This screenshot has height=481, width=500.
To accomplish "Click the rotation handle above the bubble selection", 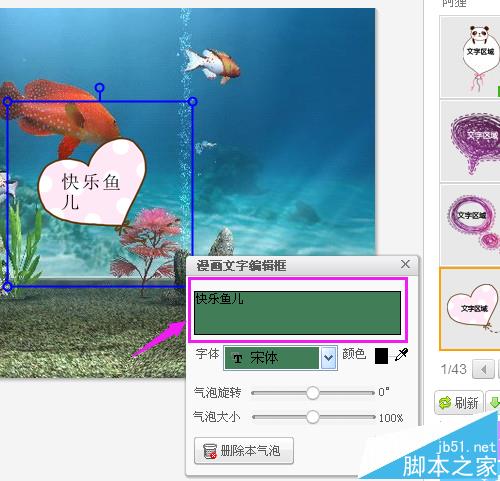I will tap(99, 88).
